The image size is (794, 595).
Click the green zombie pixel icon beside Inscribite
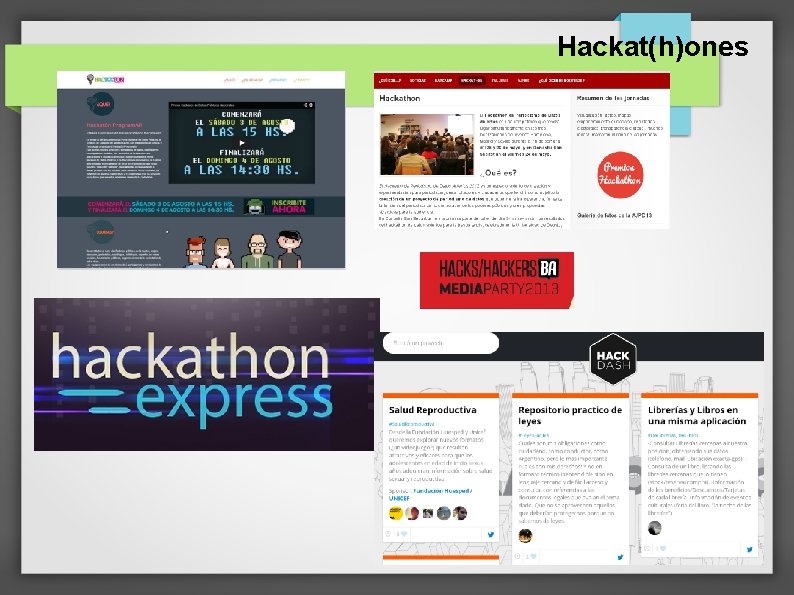pos(255,206)
